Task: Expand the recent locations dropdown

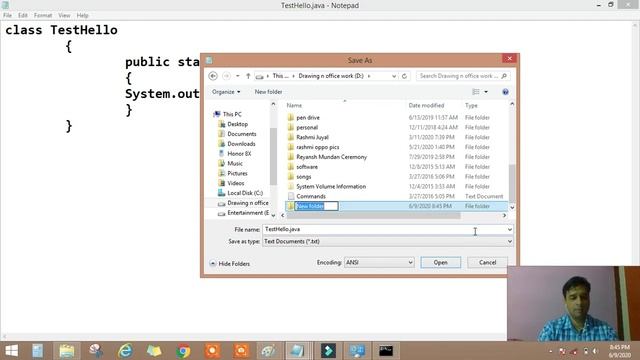Action: (x=238, y=76)
